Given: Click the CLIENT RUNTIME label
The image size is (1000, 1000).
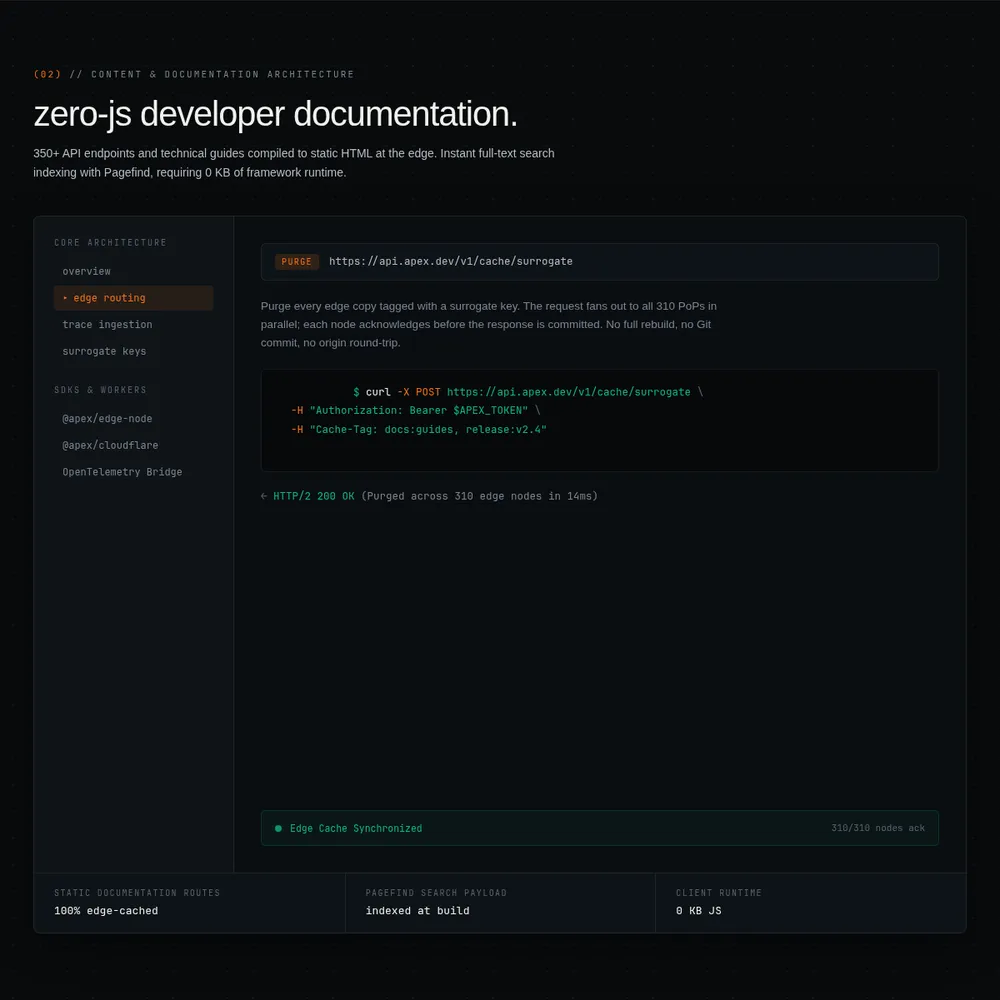Looking at the screenshot, I should [x=719, y=893].
